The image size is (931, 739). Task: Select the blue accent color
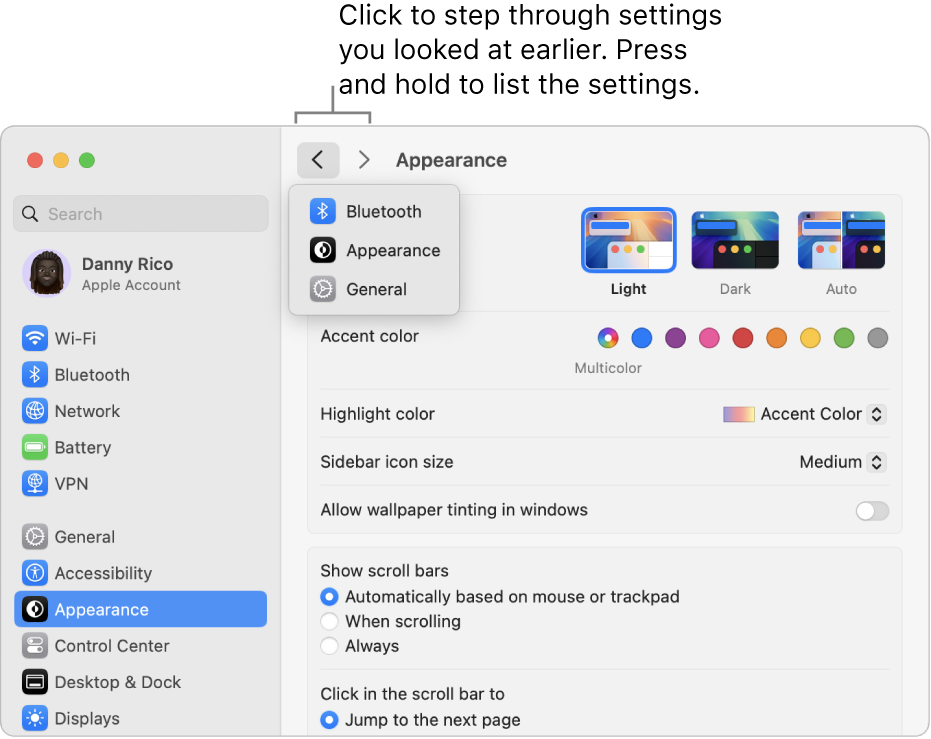pyautogui.click(x=642, y=338)
